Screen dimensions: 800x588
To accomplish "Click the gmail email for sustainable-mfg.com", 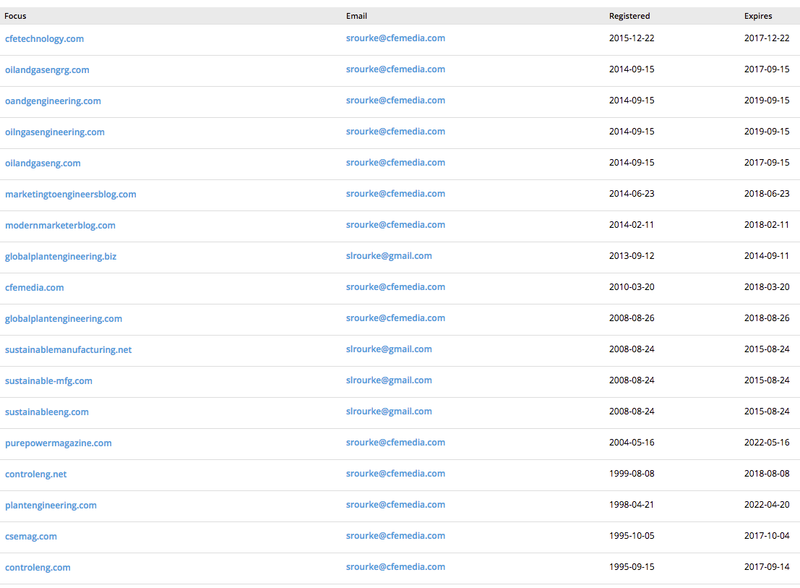I will (x=389, y=381).
